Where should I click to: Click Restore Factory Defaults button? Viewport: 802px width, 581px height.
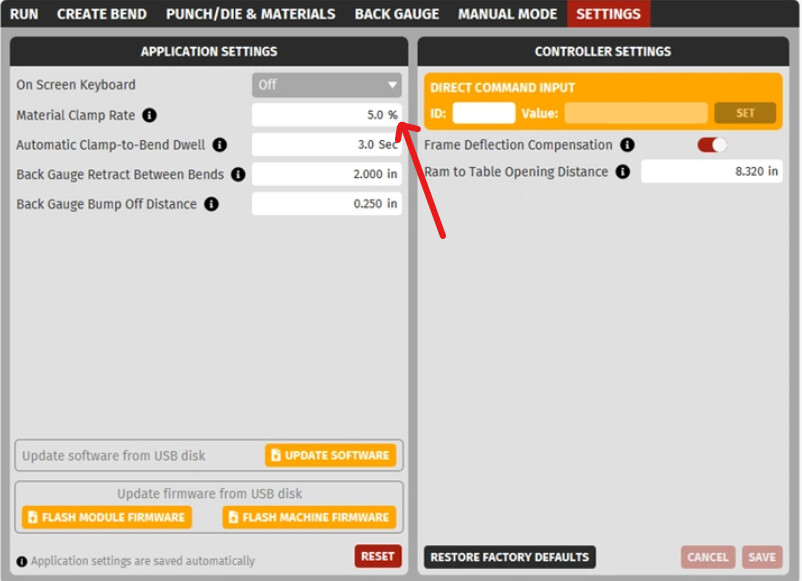(x=510, y=557)
